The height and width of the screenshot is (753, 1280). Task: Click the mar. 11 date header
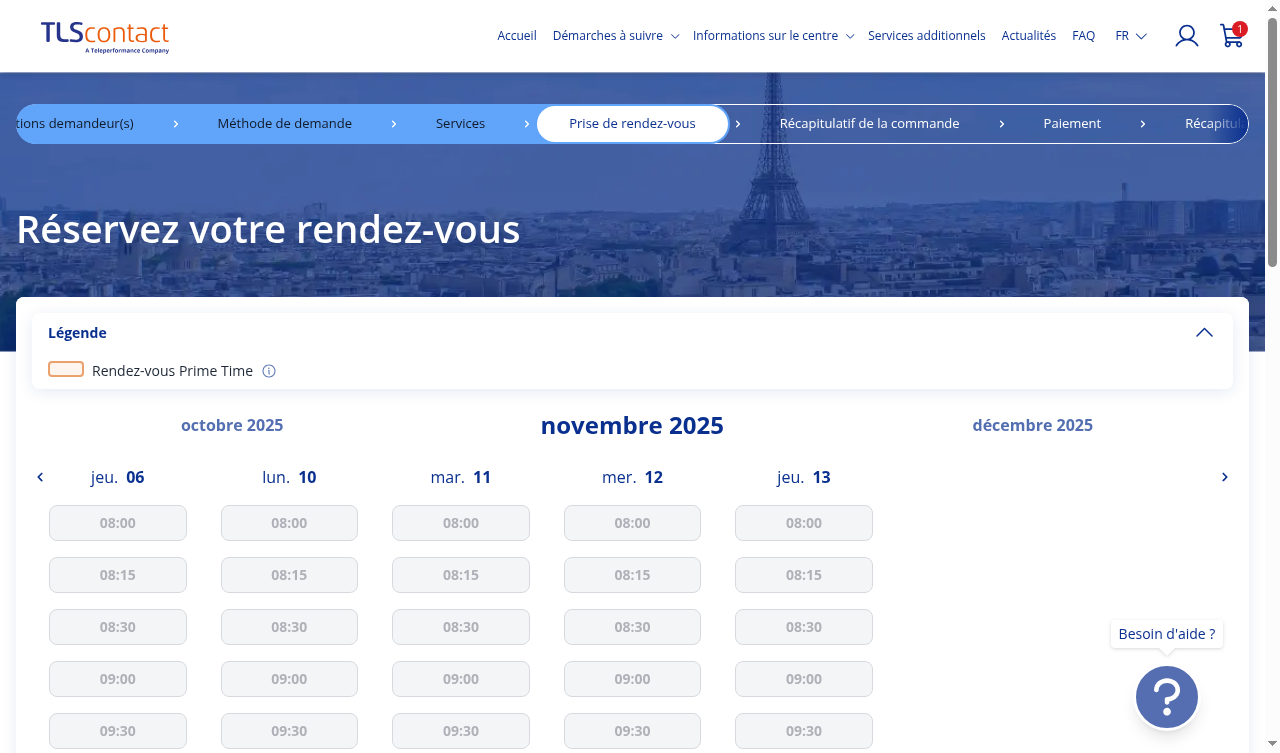(x=461, y=477)
